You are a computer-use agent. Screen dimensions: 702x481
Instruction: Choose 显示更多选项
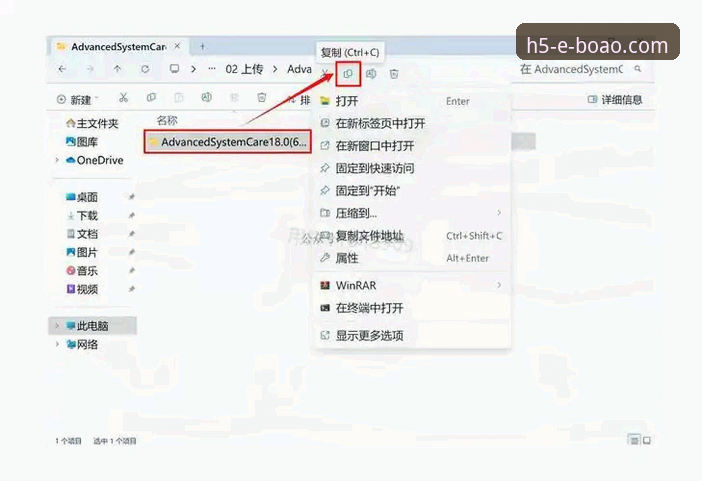click(412, 335)
